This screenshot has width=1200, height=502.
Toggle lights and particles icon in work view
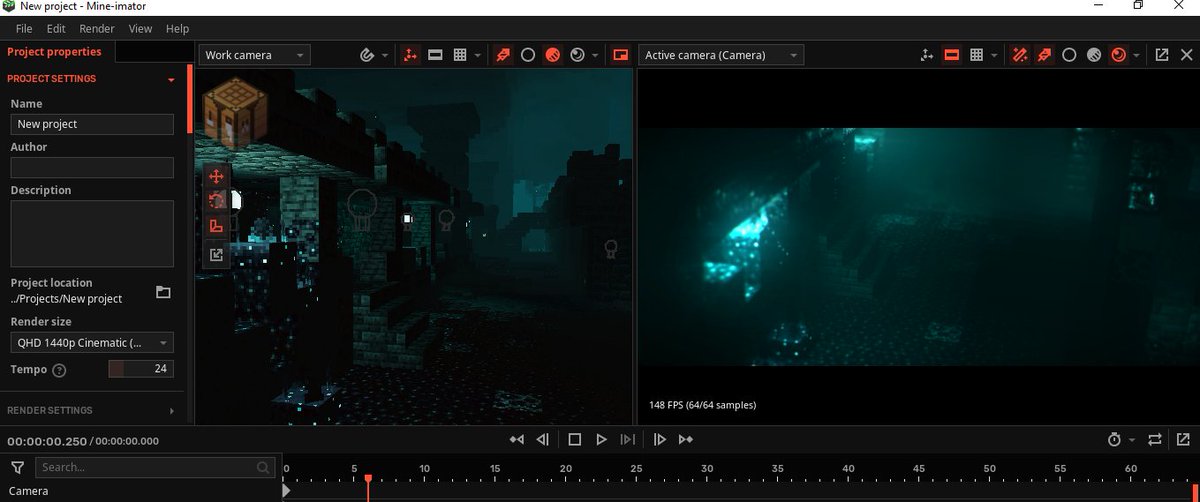tap(502, 55)
